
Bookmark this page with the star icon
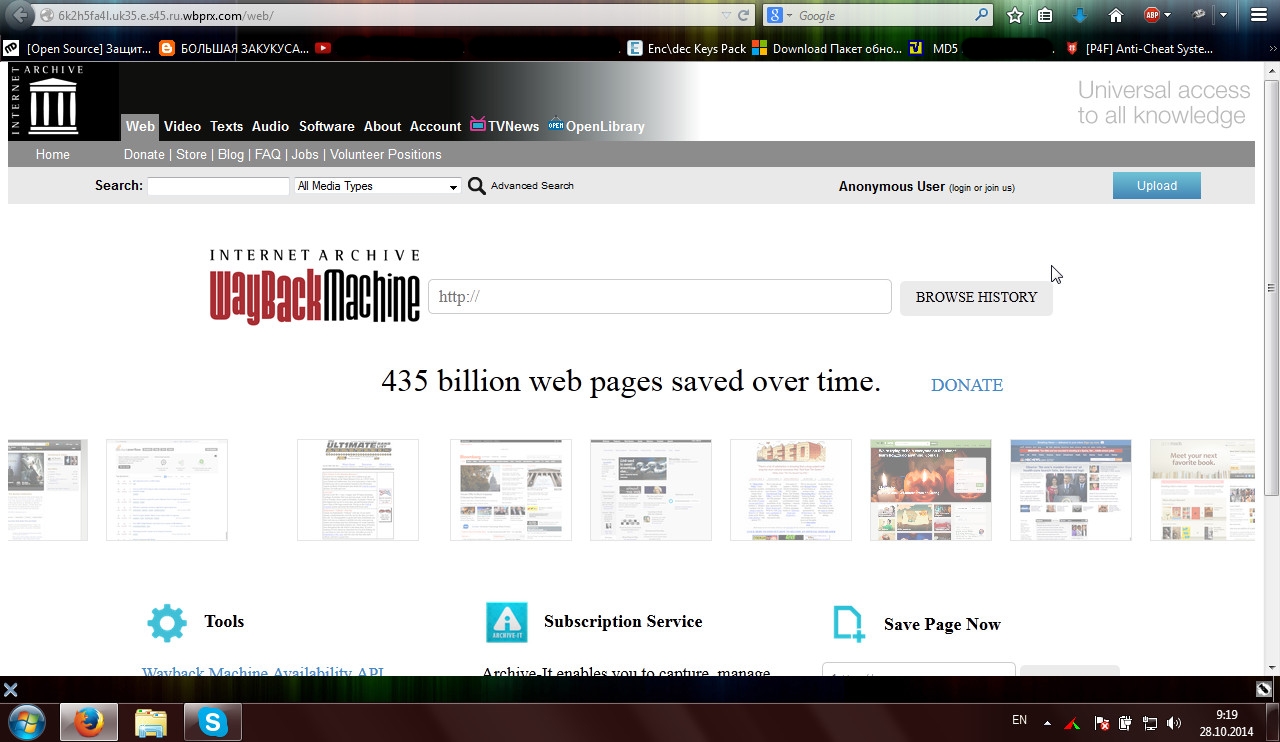[x=1015, y=15]
